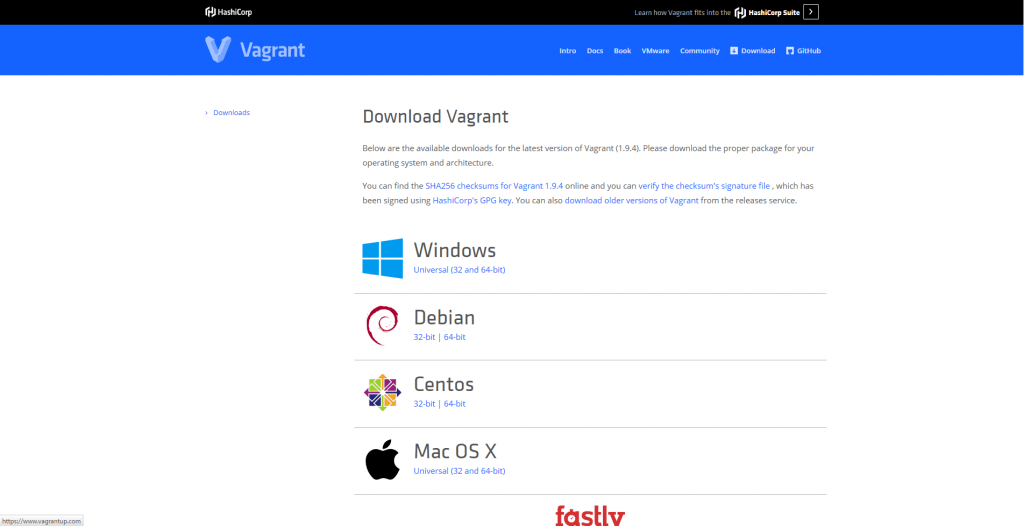
Task: Click the Apple logo icon
Action: [382, 459]
